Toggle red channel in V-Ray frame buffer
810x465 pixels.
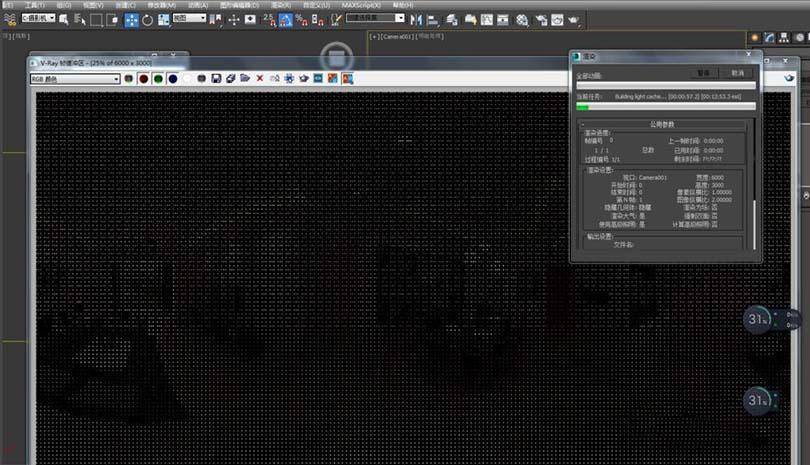click(x=144, y=79)
